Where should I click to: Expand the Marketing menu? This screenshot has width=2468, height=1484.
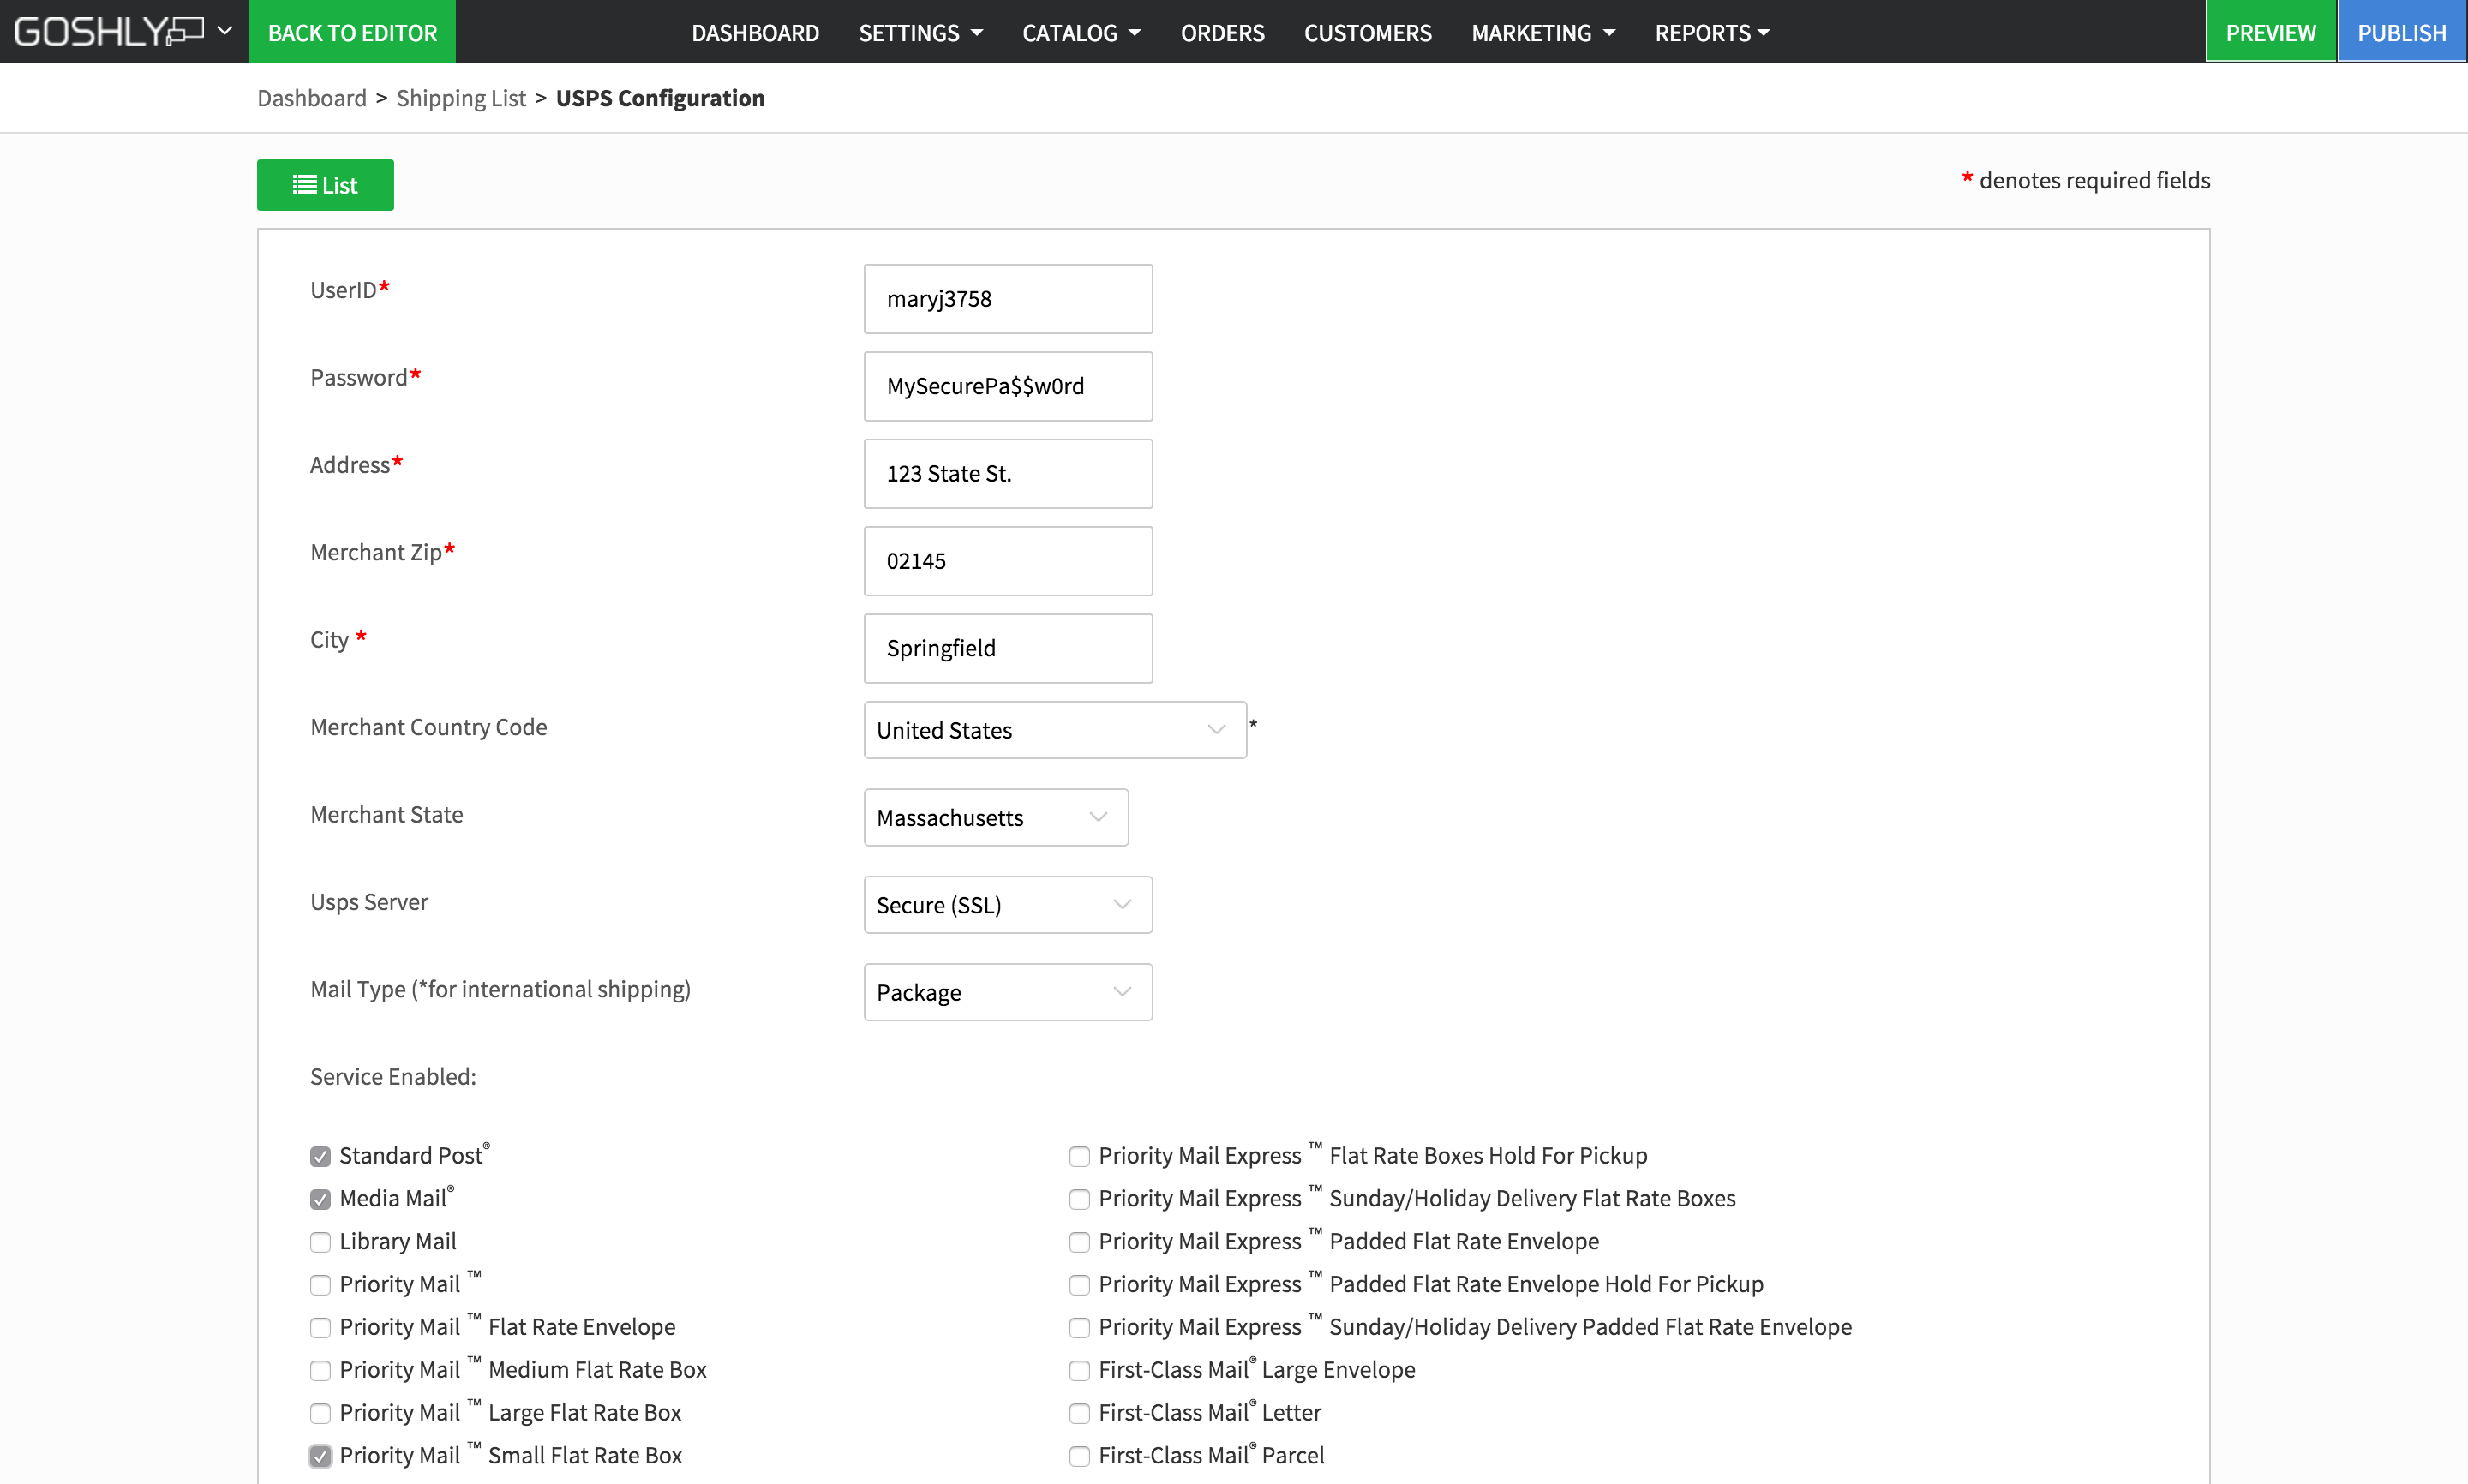pos(1543,33)
